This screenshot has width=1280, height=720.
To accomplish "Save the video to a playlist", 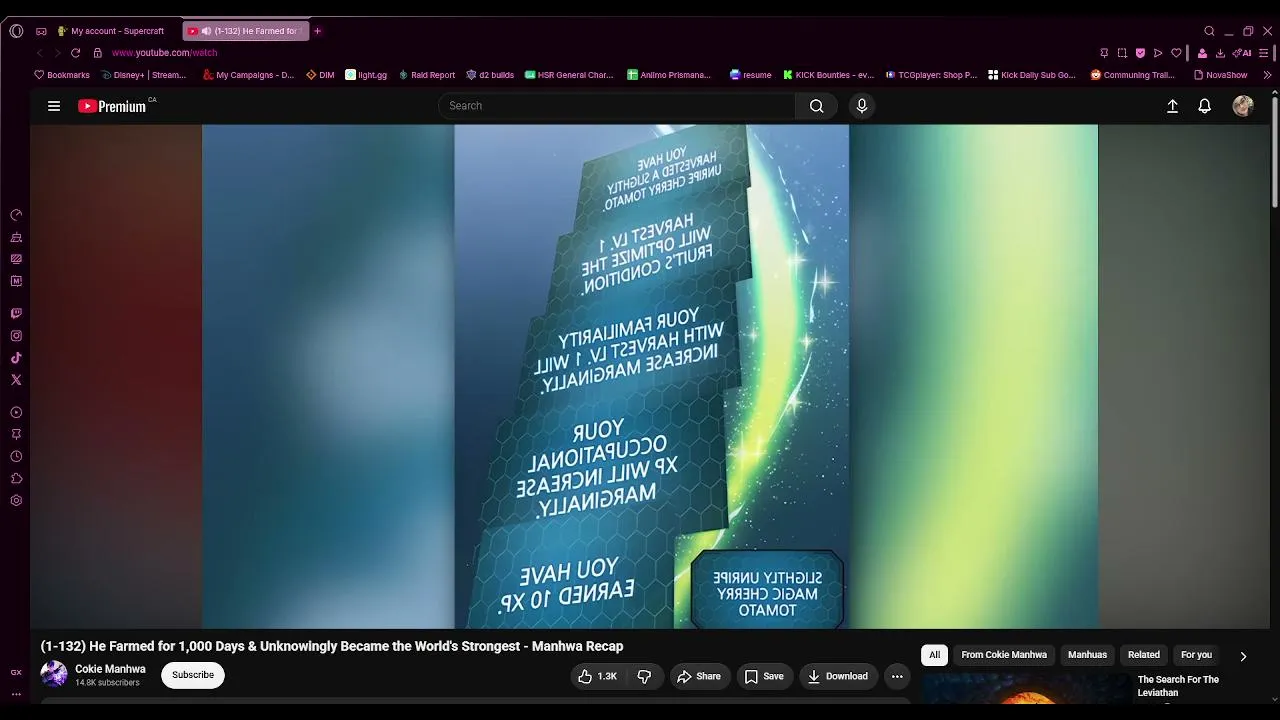I will 763,676.
